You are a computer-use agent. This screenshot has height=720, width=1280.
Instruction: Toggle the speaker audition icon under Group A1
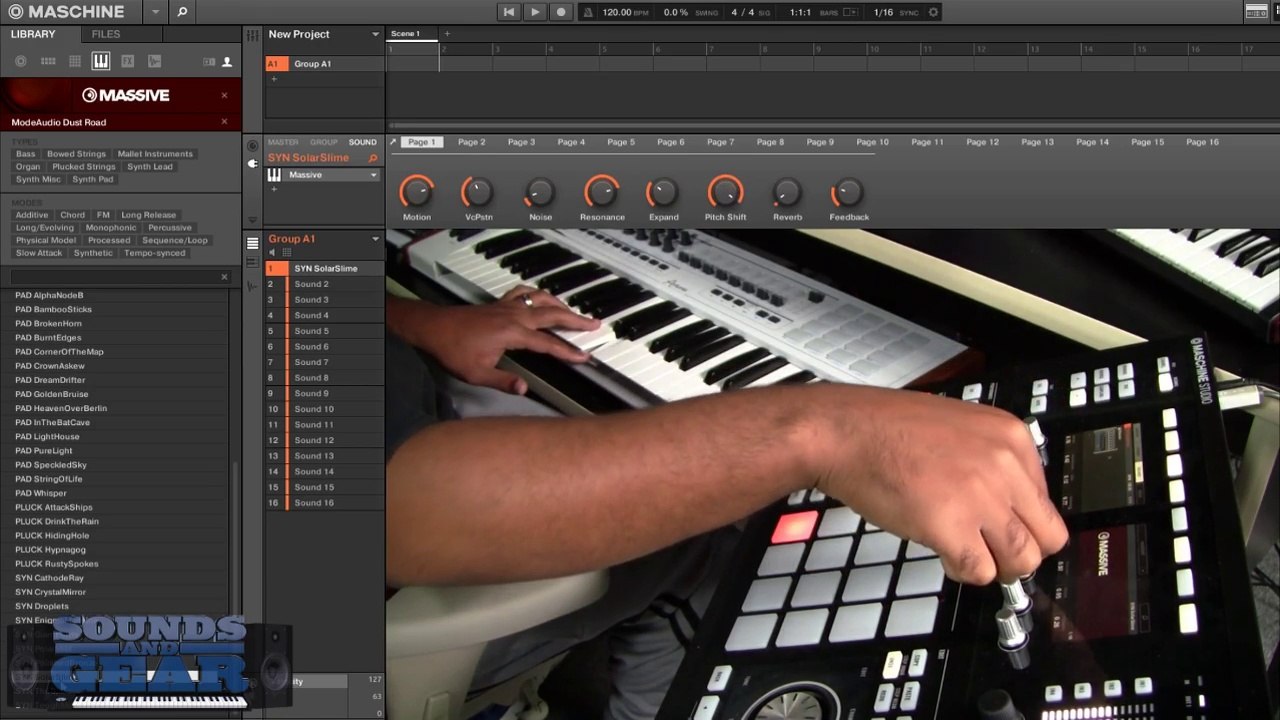click(x=273, y=253)
